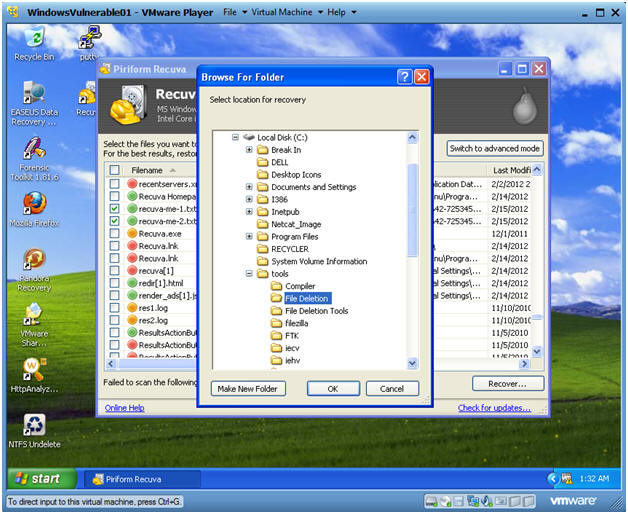Expand the Inetpub folder node
This screenshot has height=514, width=628.
pyautogui.click(x=249, y=212)
